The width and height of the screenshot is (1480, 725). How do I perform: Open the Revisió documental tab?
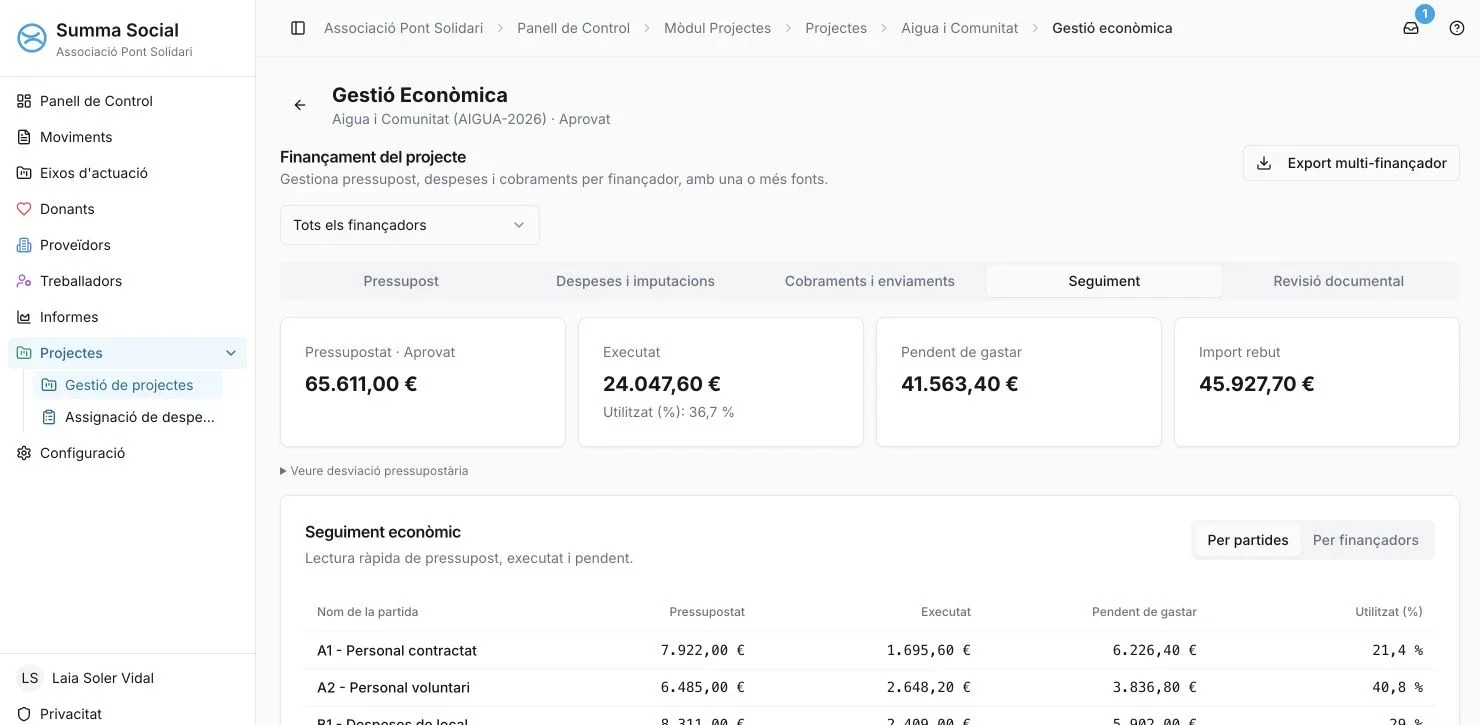pos(1339,281)
